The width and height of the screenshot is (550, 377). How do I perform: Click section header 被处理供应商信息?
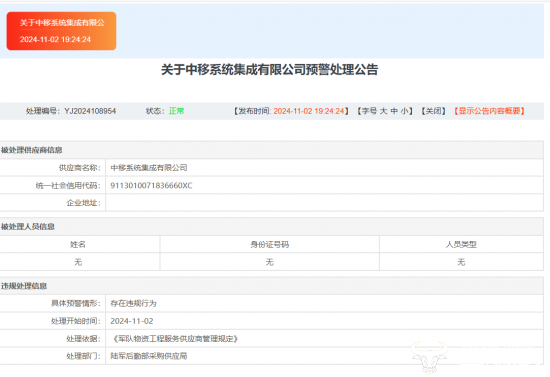pyautogui.click(x=32, y=150)
